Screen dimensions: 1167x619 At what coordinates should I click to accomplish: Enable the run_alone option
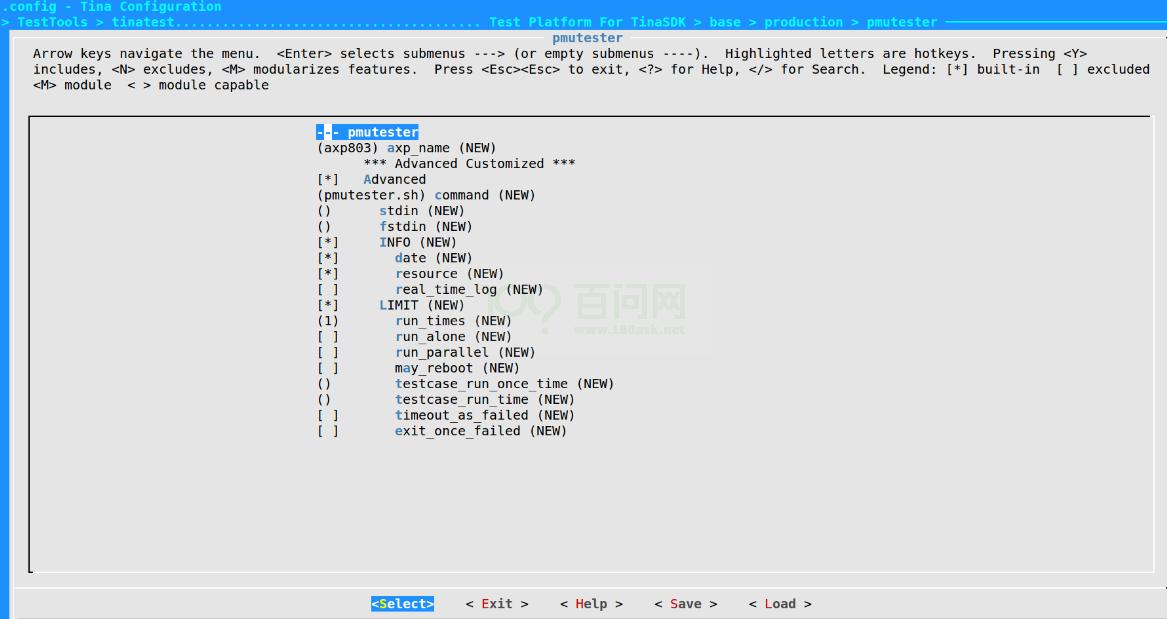pyautogui.click(x=328, y=337)
